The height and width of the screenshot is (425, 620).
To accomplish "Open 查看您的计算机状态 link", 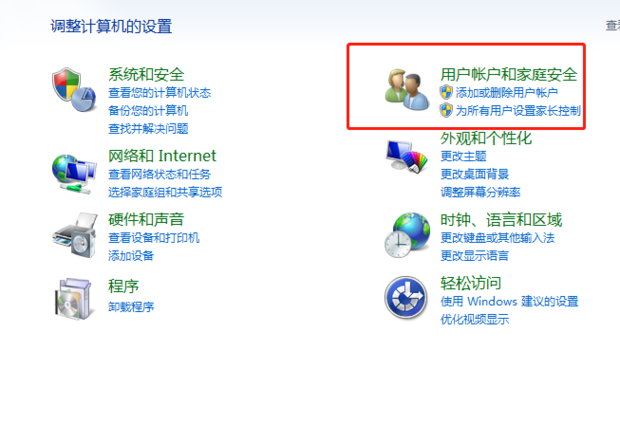I will 160,93.
